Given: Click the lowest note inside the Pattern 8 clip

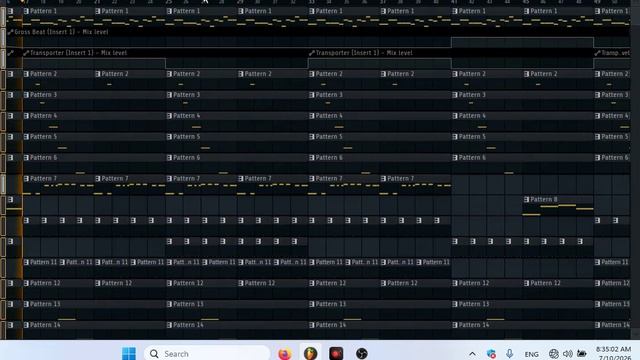Looking at the screenshot, I should click(531, 214).
